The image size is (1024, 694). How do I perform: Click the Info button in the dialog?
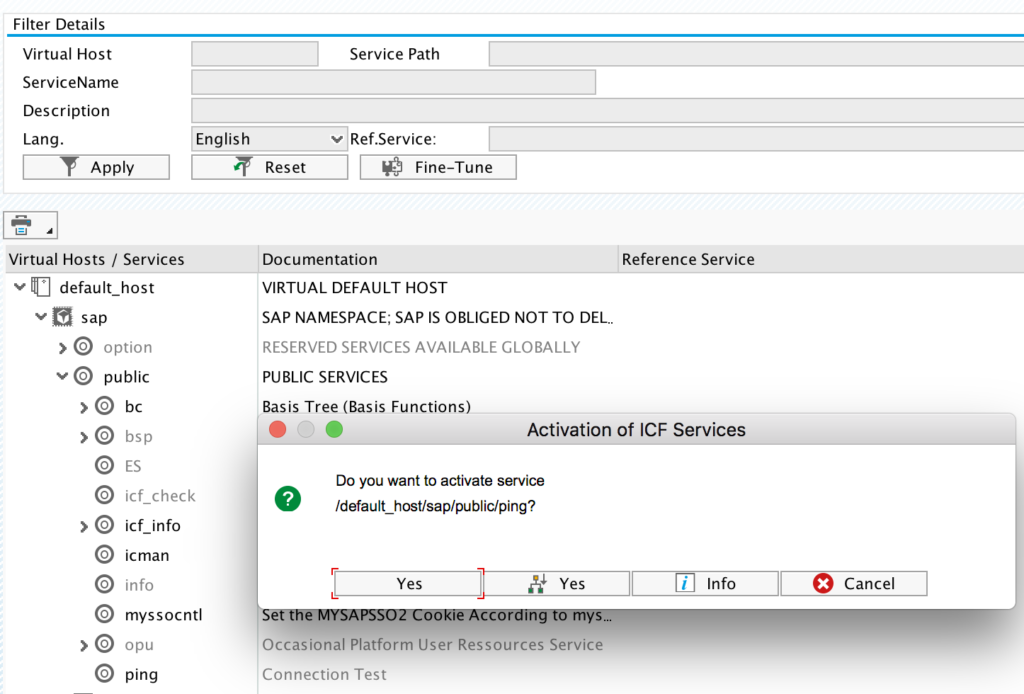pyautogui.click(x=704, y=582)
